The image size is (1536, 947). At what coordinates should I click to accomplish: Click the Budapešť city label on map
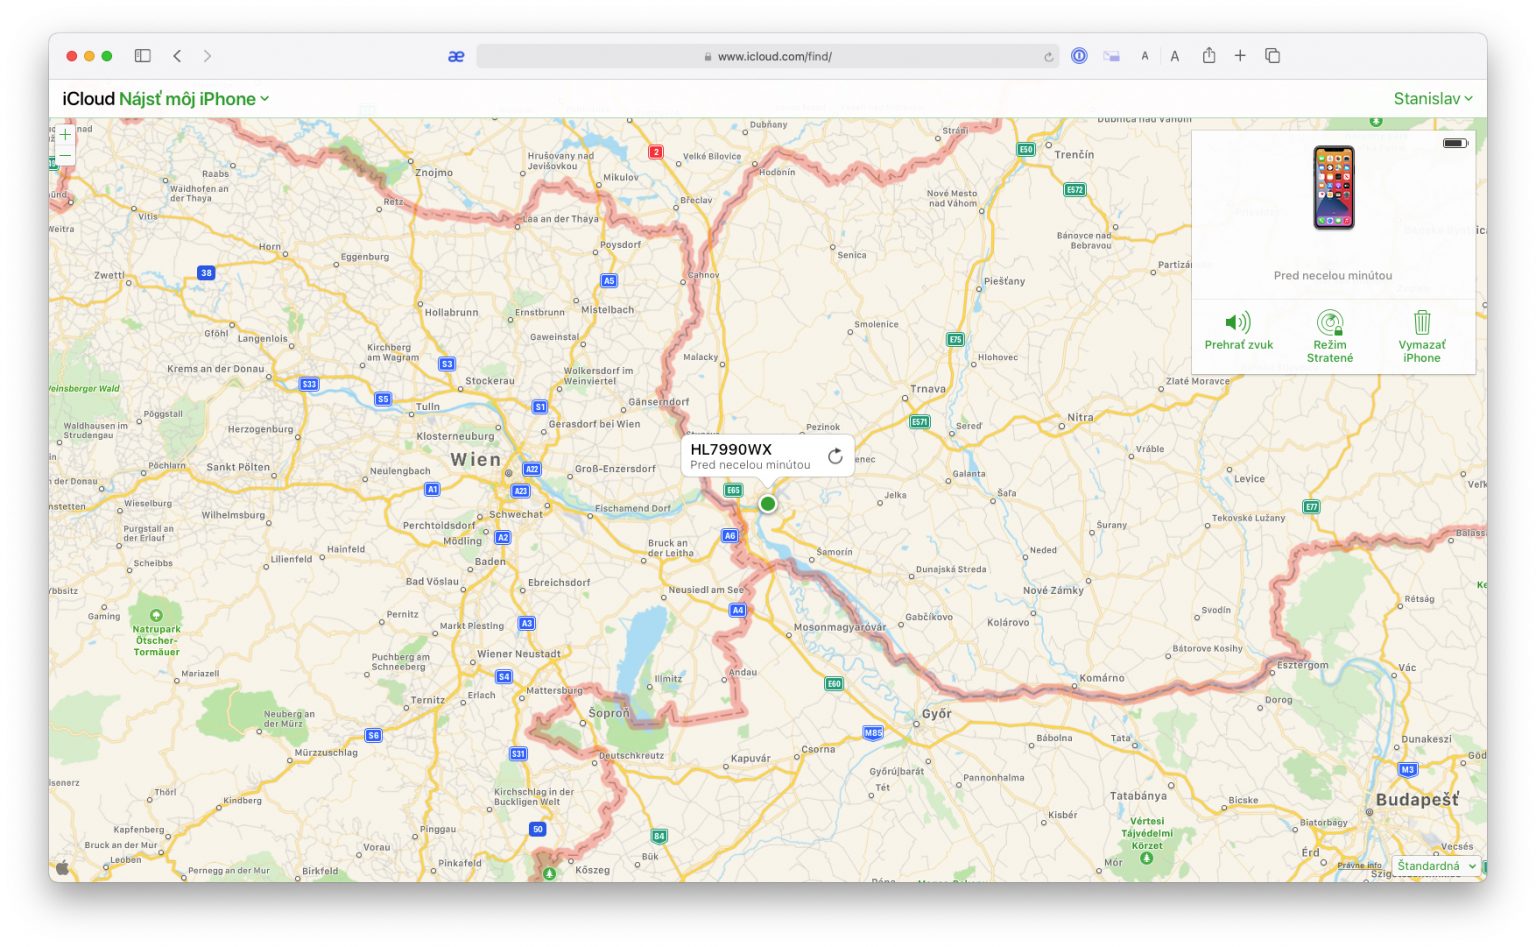click(x=1417, y=800)
